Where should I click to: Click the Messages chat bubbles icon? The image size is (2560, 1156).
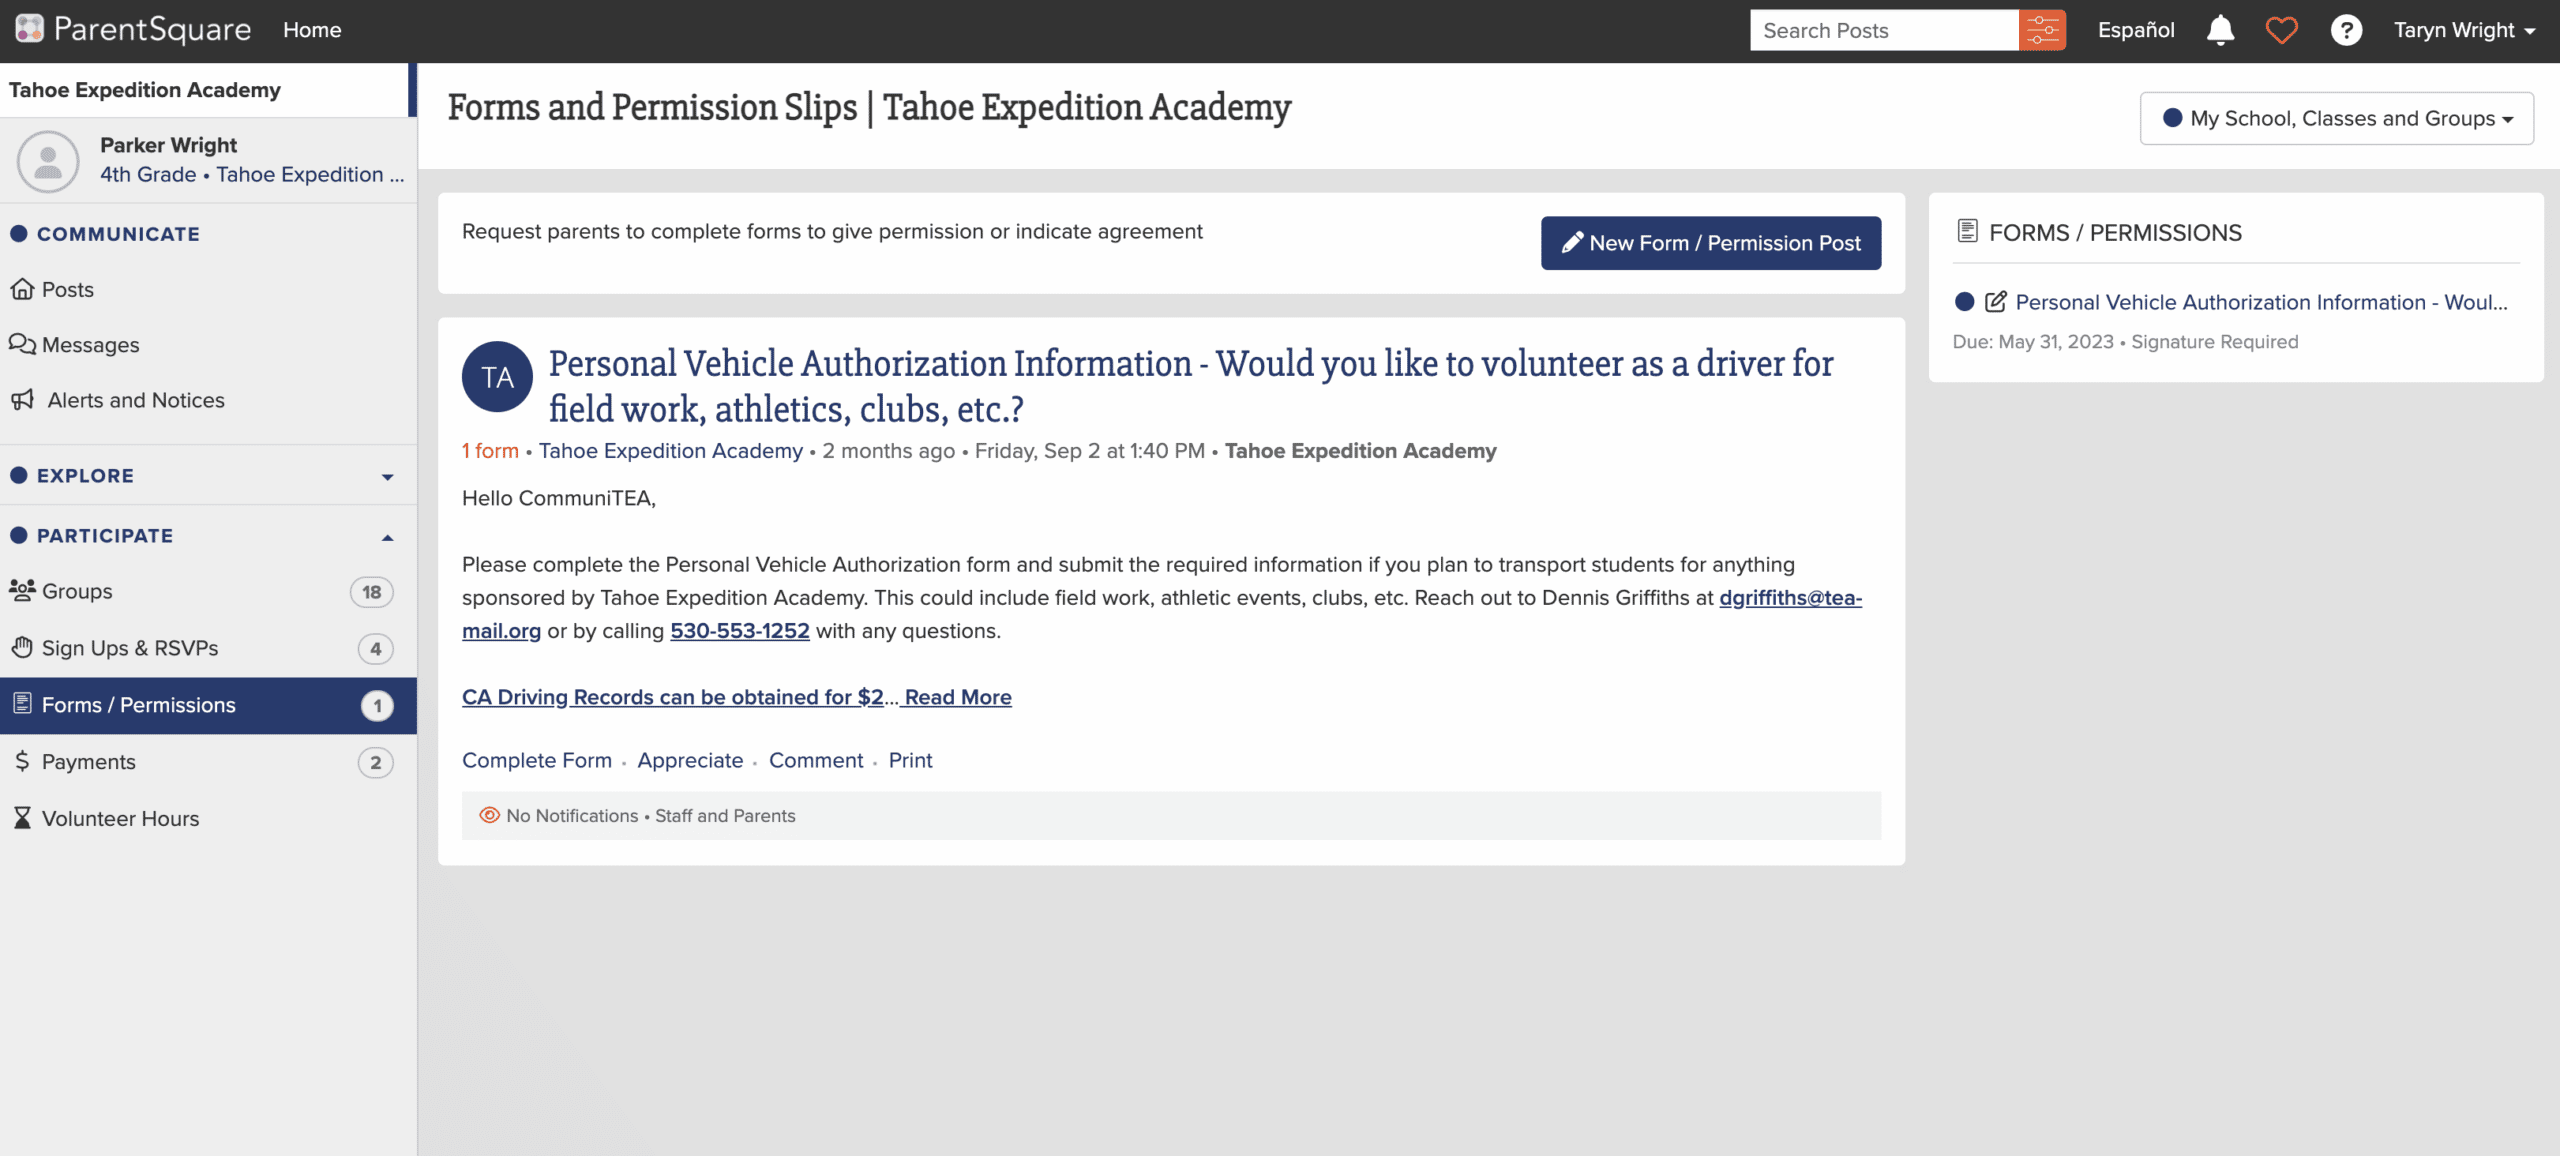click(22, 344)
